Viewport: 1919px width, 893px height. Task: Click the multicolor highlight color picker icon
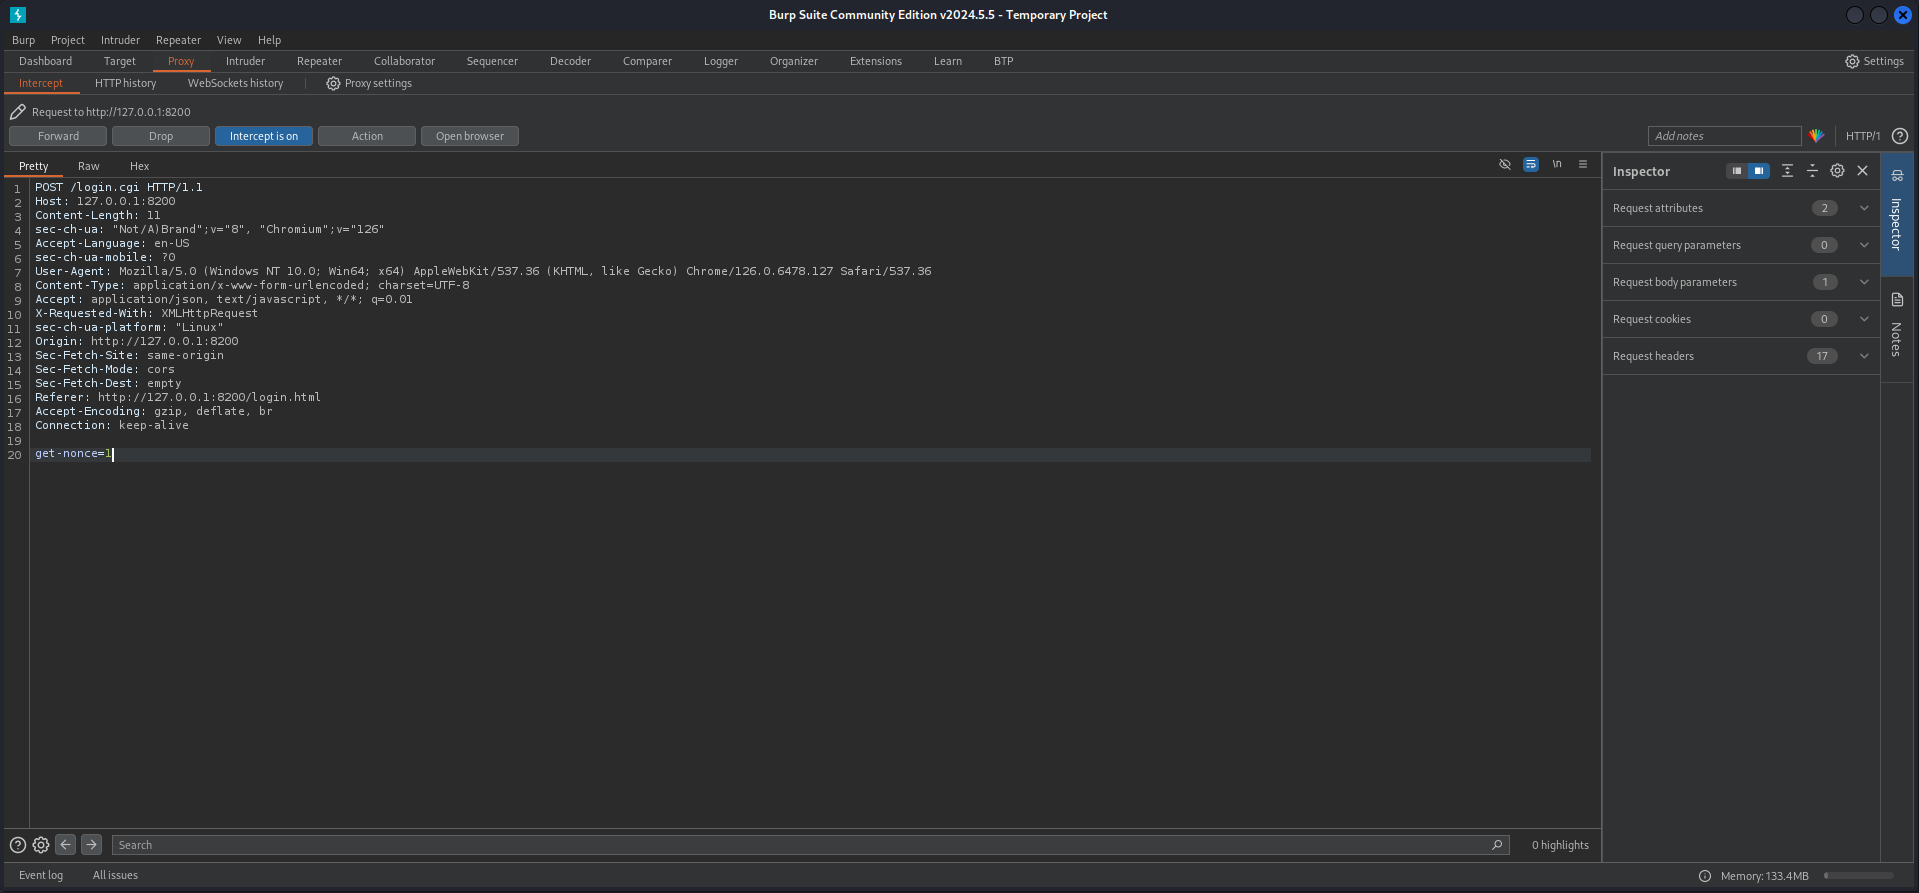point(1816,136)
